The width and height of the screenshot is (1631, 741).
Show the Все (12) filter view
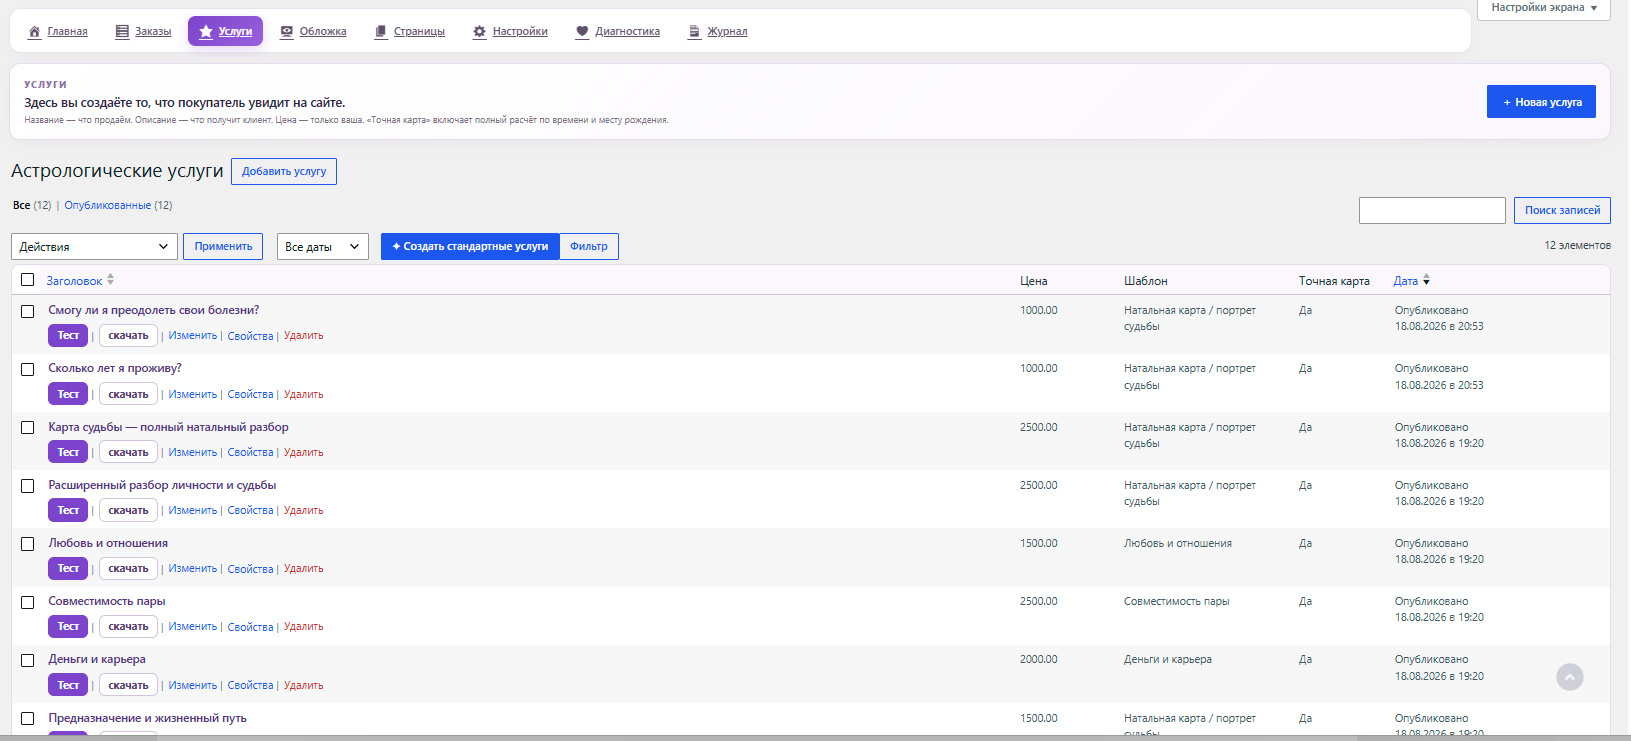point(32,206)
